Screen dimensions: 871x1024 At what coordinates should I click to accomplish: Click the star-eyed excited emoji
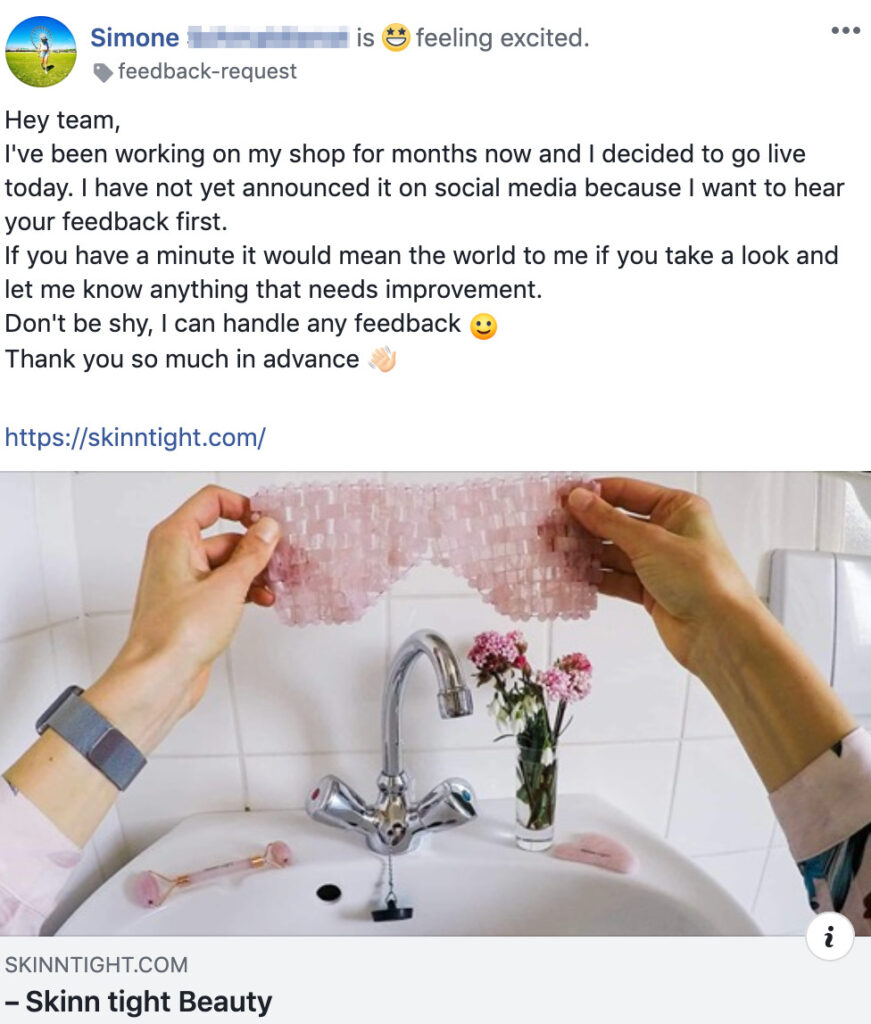pyautogui.click(x=396, y=37)
